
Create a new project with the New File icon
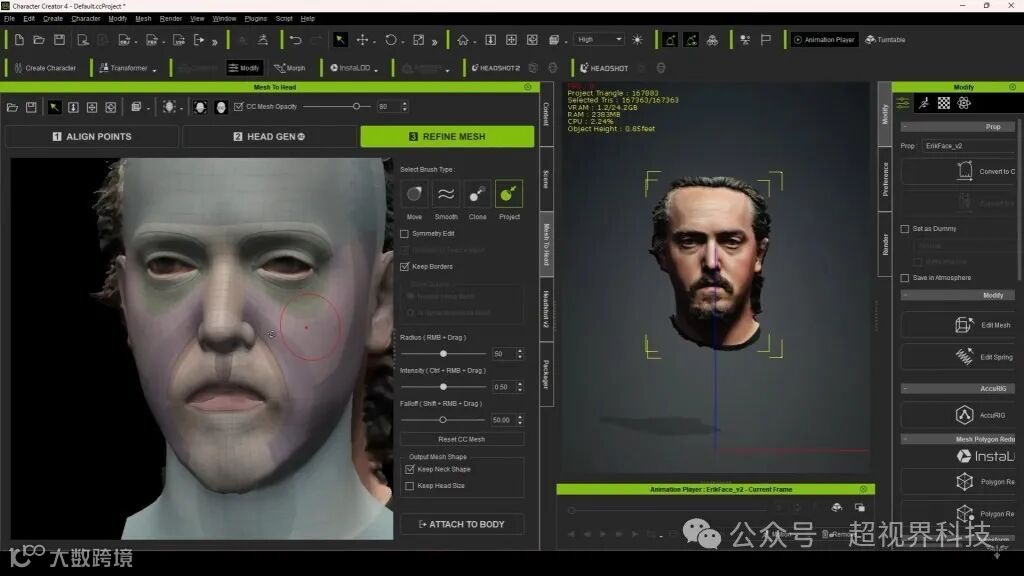pyautogui.click(x=19, y=40)
